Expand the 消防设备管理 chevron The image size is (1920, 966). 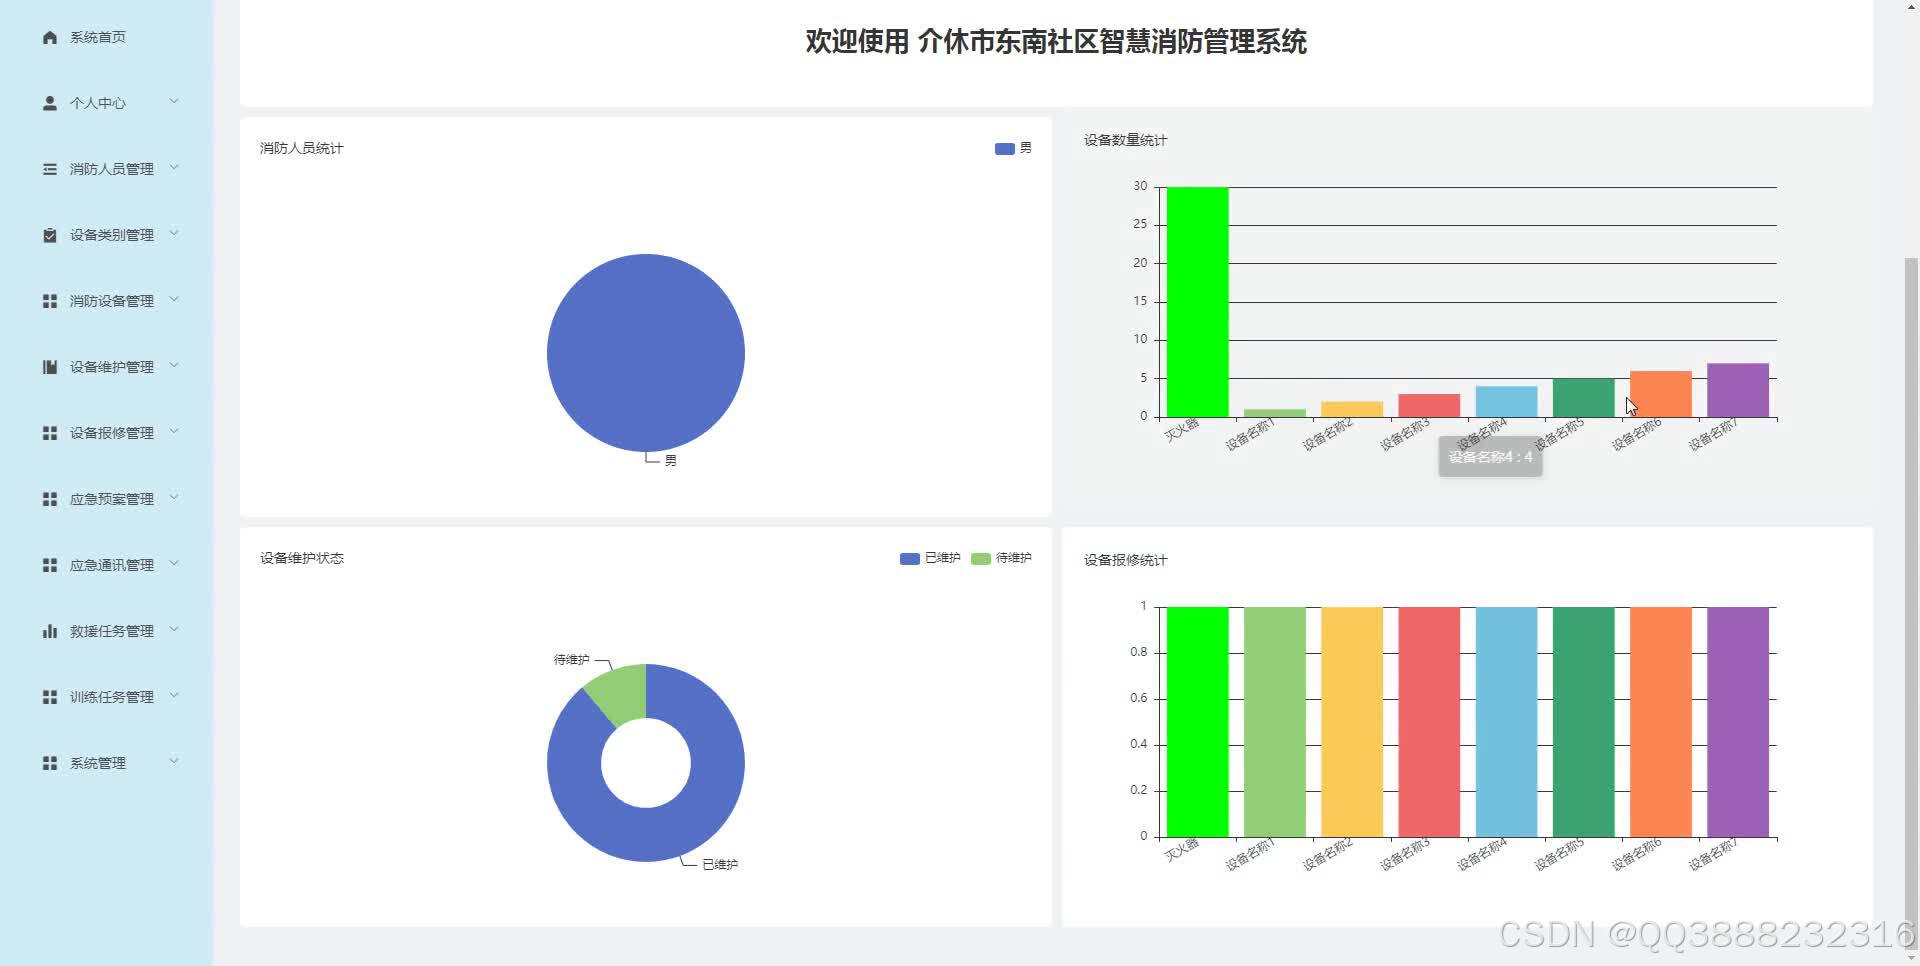(174, 299)
